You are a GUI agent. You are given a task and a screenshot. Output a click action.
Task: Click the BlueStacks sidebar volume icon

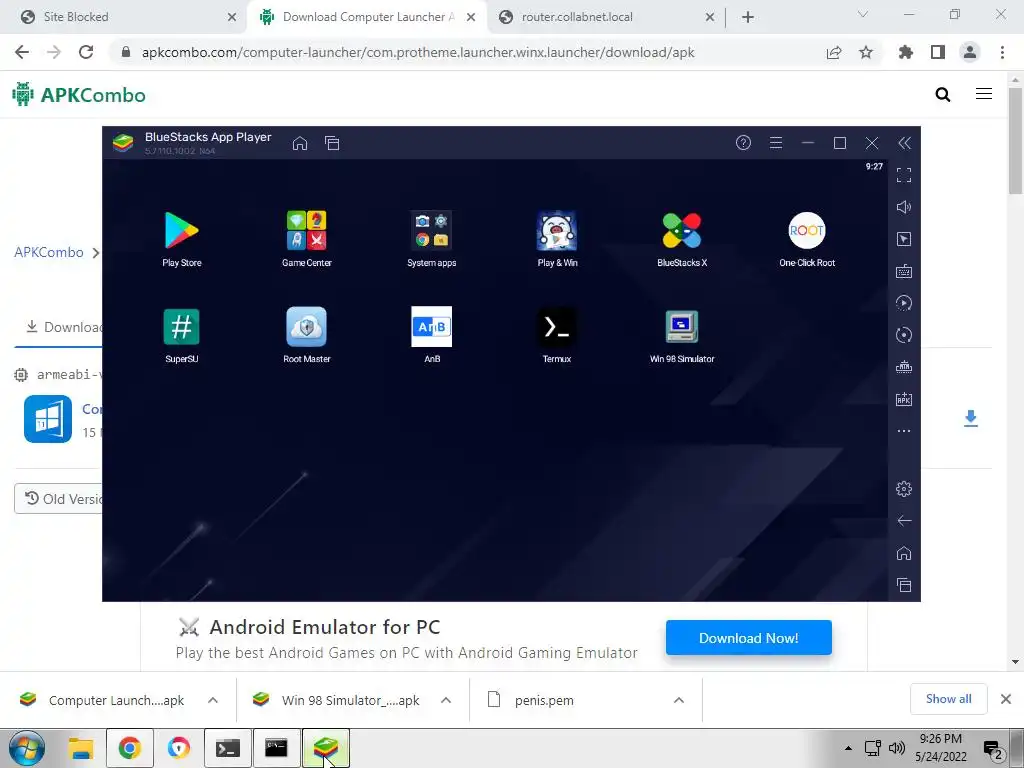[x=904, y=207]
